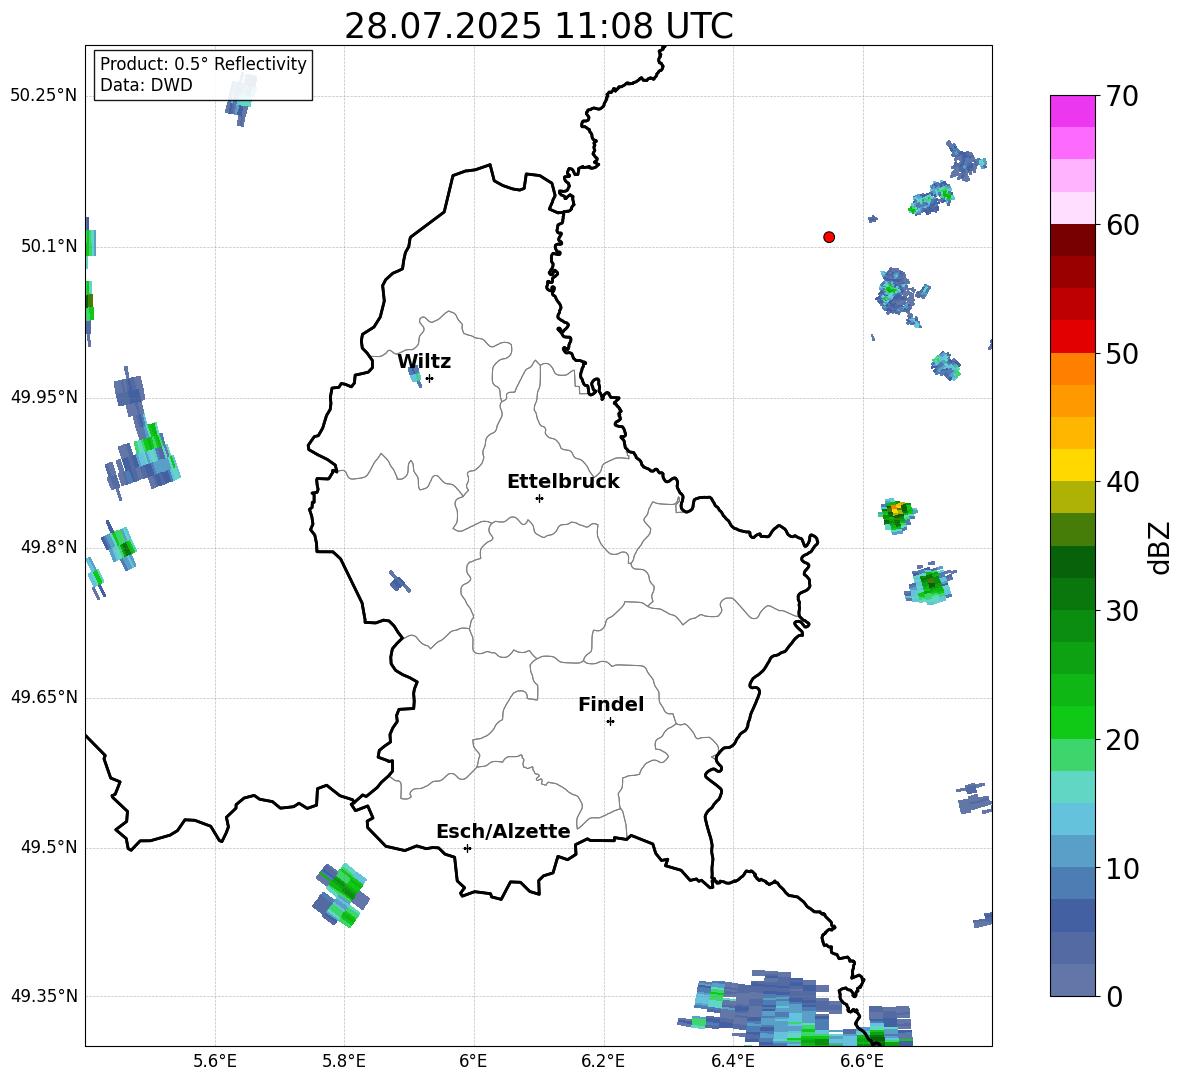
Task: Select the Findel station label
Action: coord(611,704)
